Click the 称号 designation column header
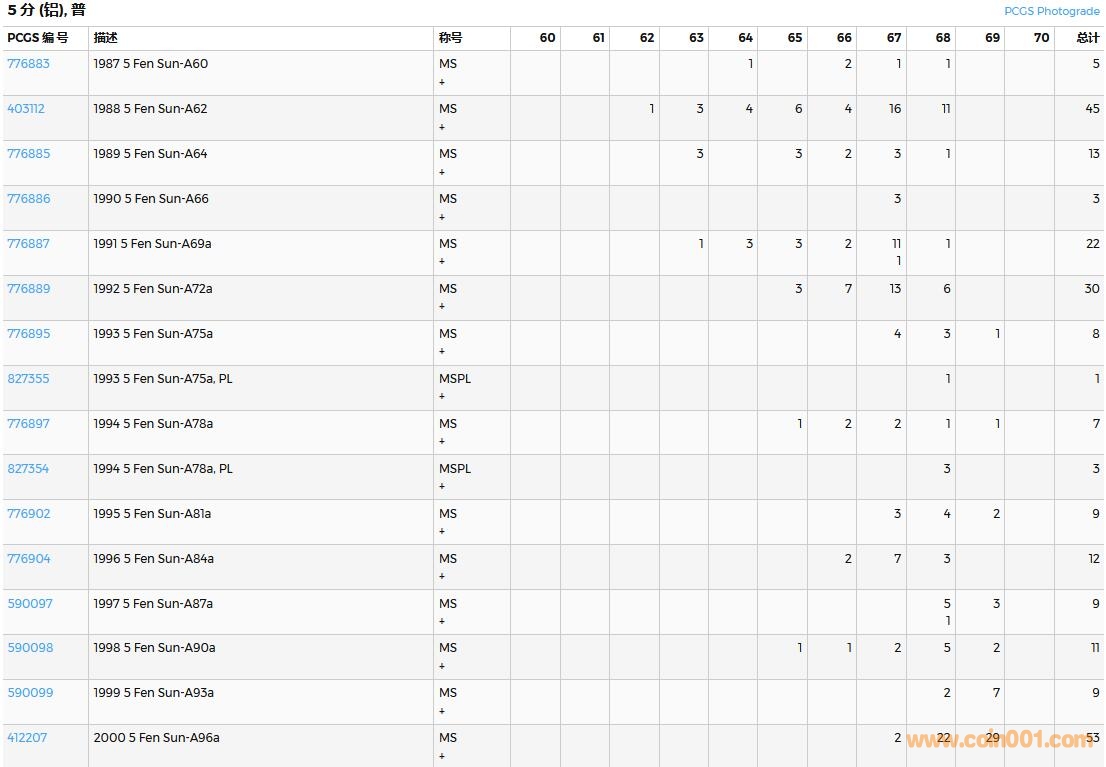 [451, 38]
